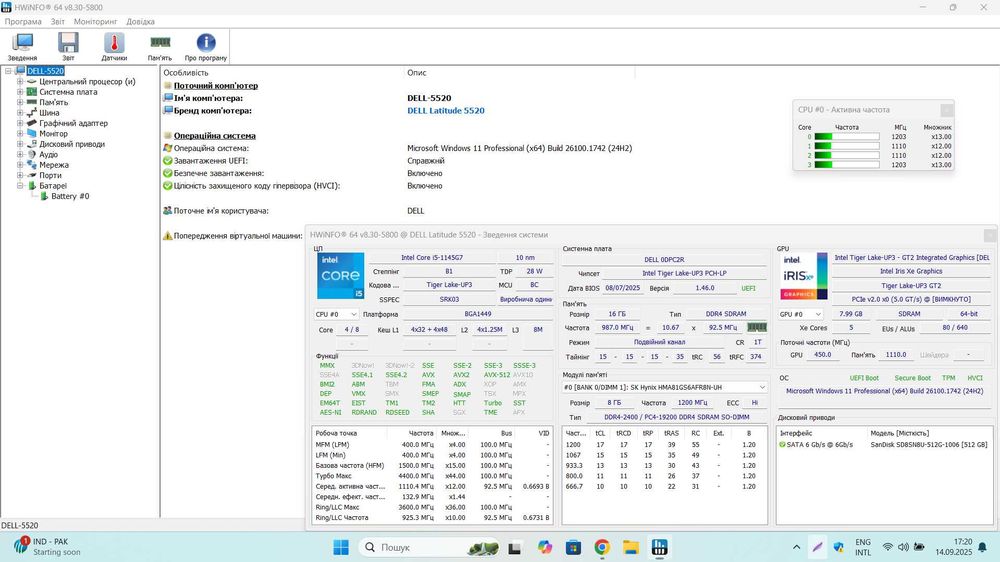Open the GPU #0 selector dropdown
1000x562 pixels.
(x=801, y=314)
